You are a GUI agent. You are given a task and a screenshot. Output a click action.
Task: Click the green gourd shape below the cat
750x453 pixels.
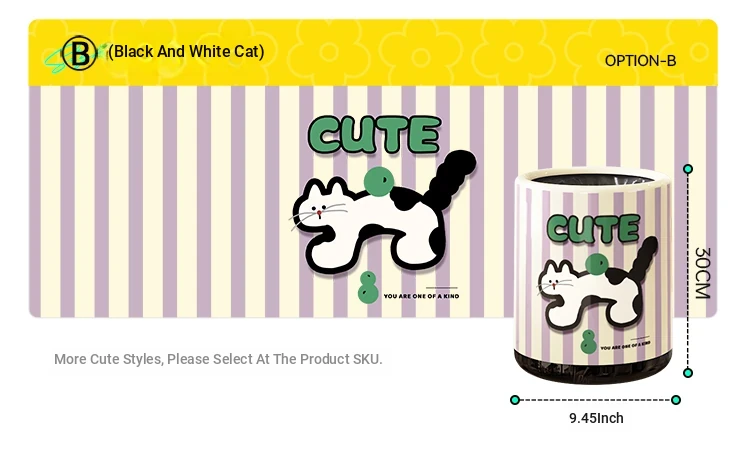point(368,287)
